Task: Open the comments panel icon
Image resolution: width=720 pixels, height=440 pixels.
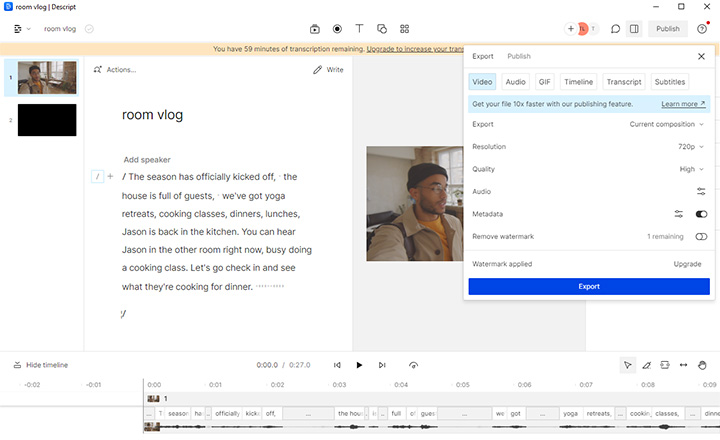Action: [616, 29]
